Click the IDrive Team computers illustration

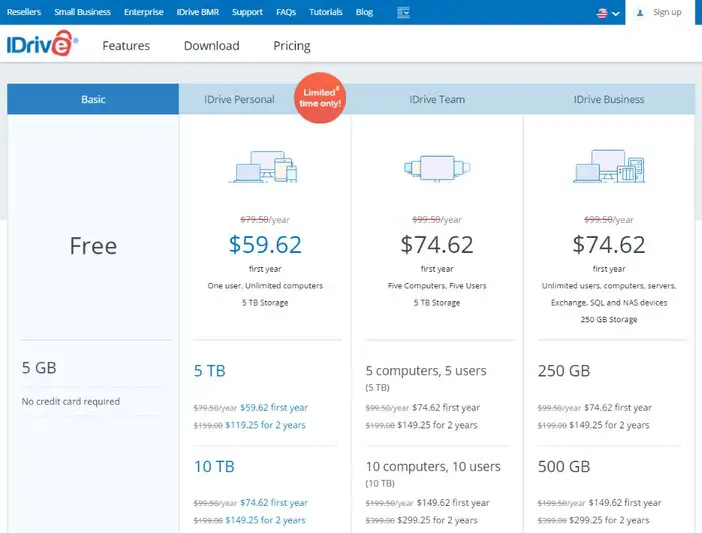coord(437,168)
